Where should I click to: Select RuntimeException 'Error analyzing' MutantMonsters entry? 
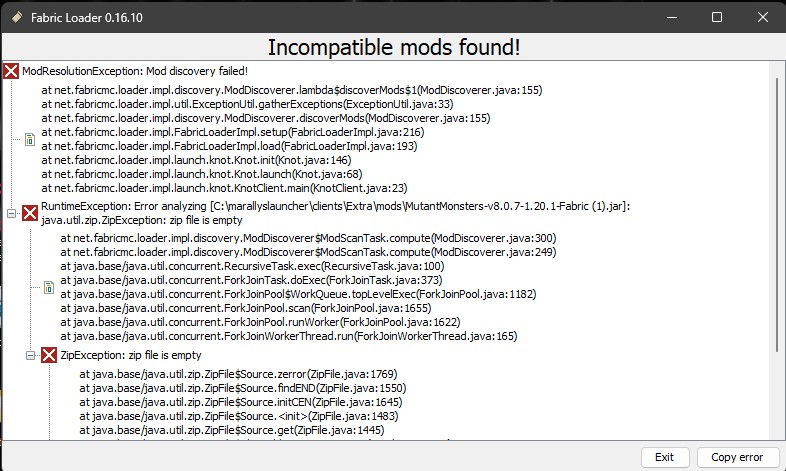coord(335,213)
